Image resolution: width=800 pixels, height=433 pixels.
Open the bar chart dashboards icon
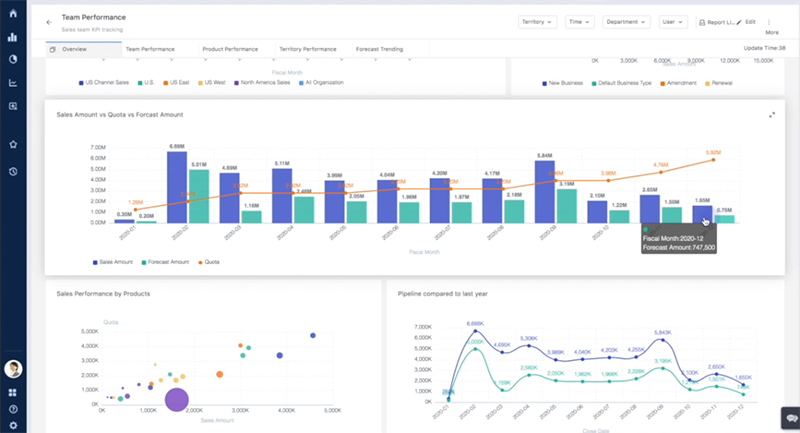pos(13,37)
